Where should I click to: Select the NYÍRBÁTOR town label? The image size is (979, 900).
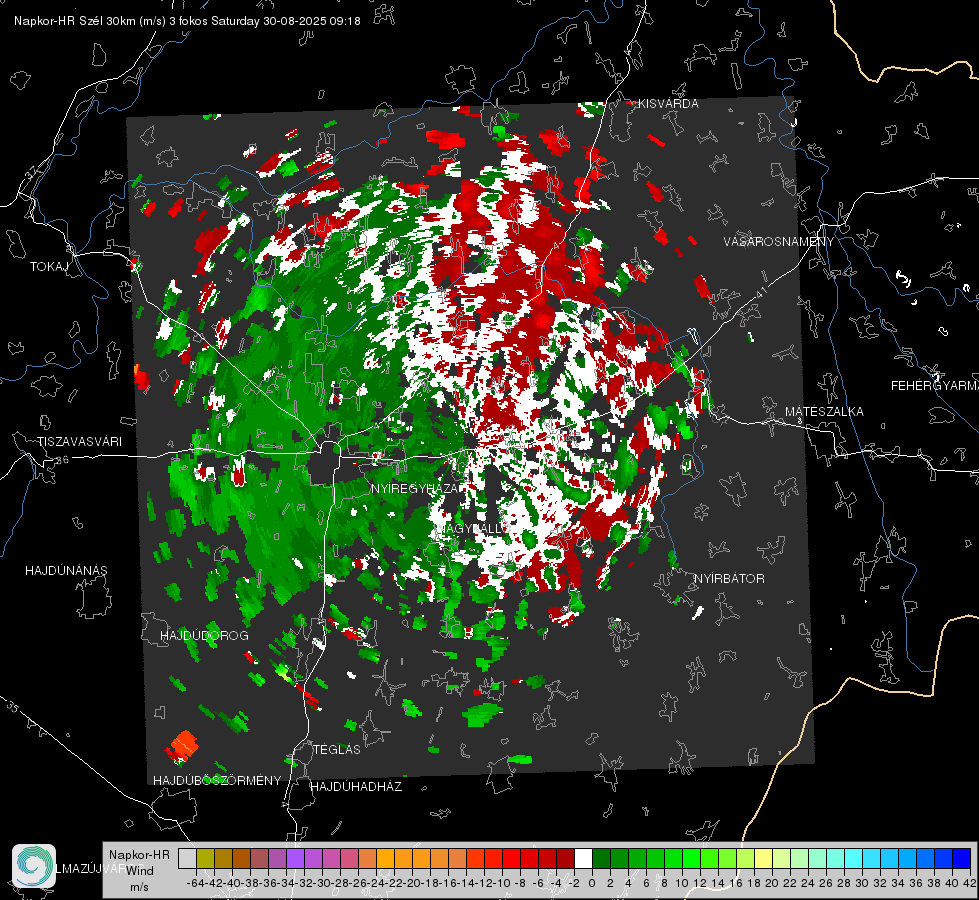(729, 579)
